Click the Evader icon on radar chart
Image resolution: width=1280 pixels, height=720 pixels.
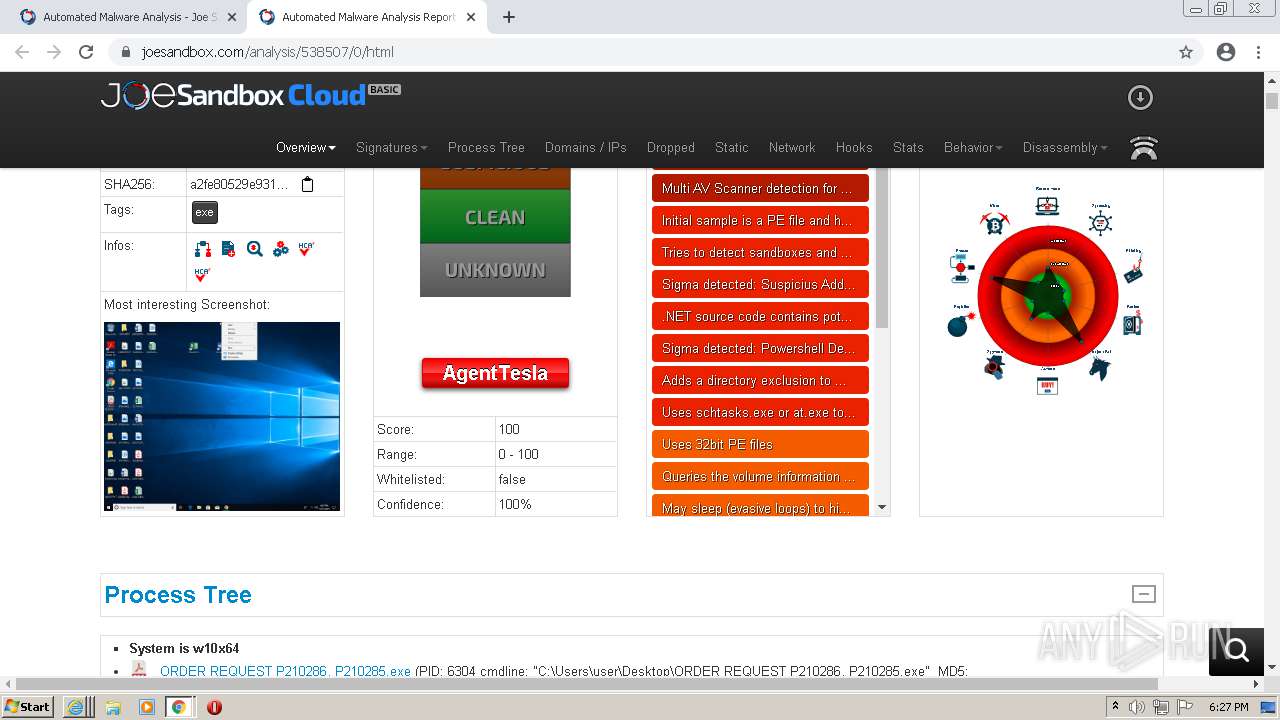[x=961, y=267]
